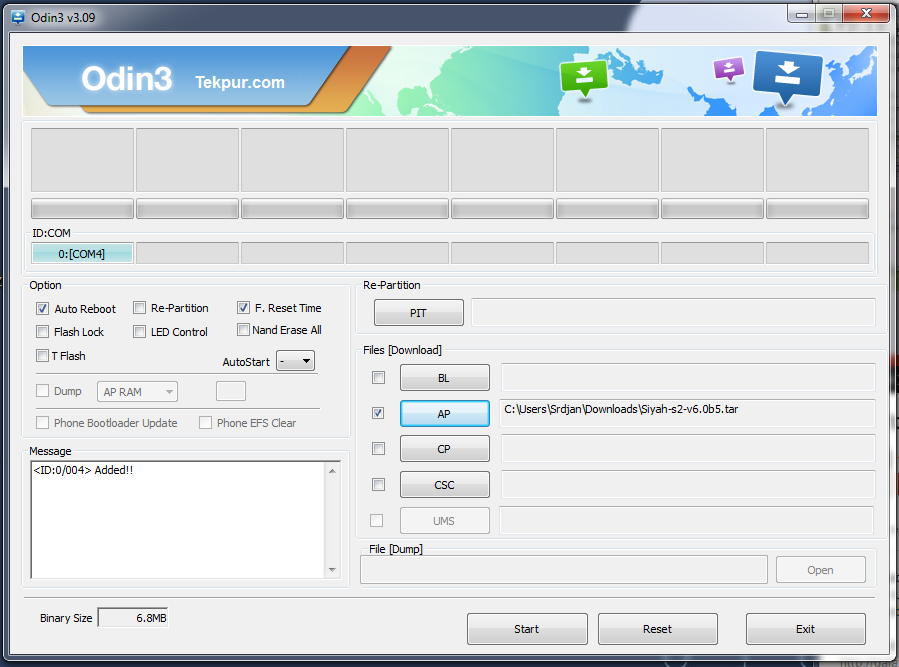899x667 pixels.
Task: Open the AP RAM dump dropdown
Action: (137, 392)
